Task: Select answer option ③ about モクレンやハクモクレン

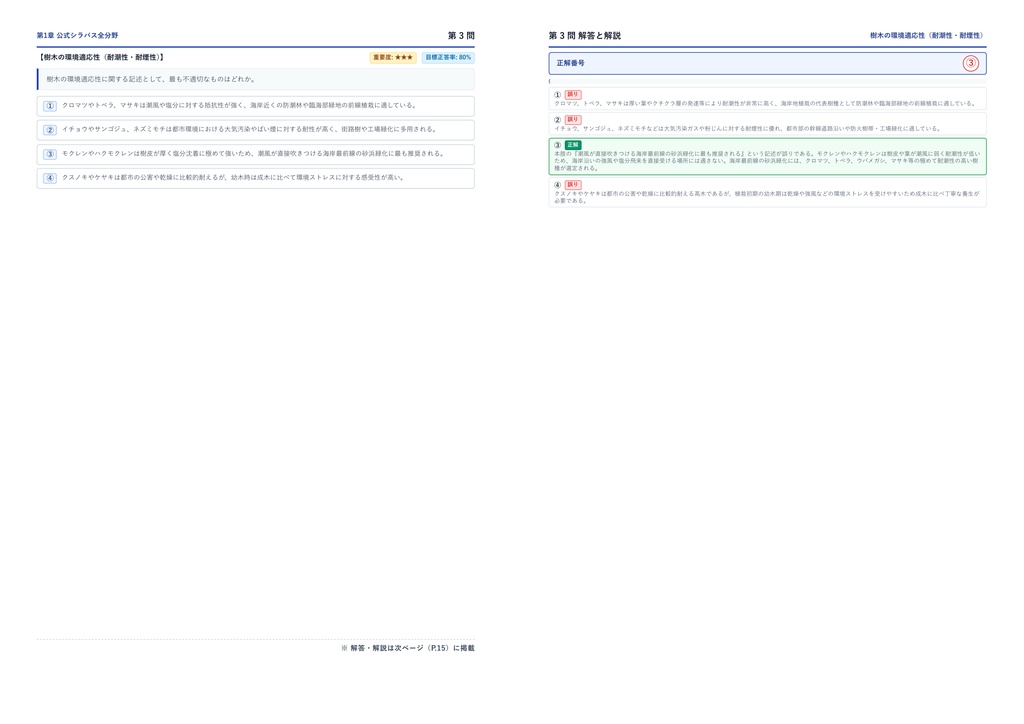Action: (255, 154)
